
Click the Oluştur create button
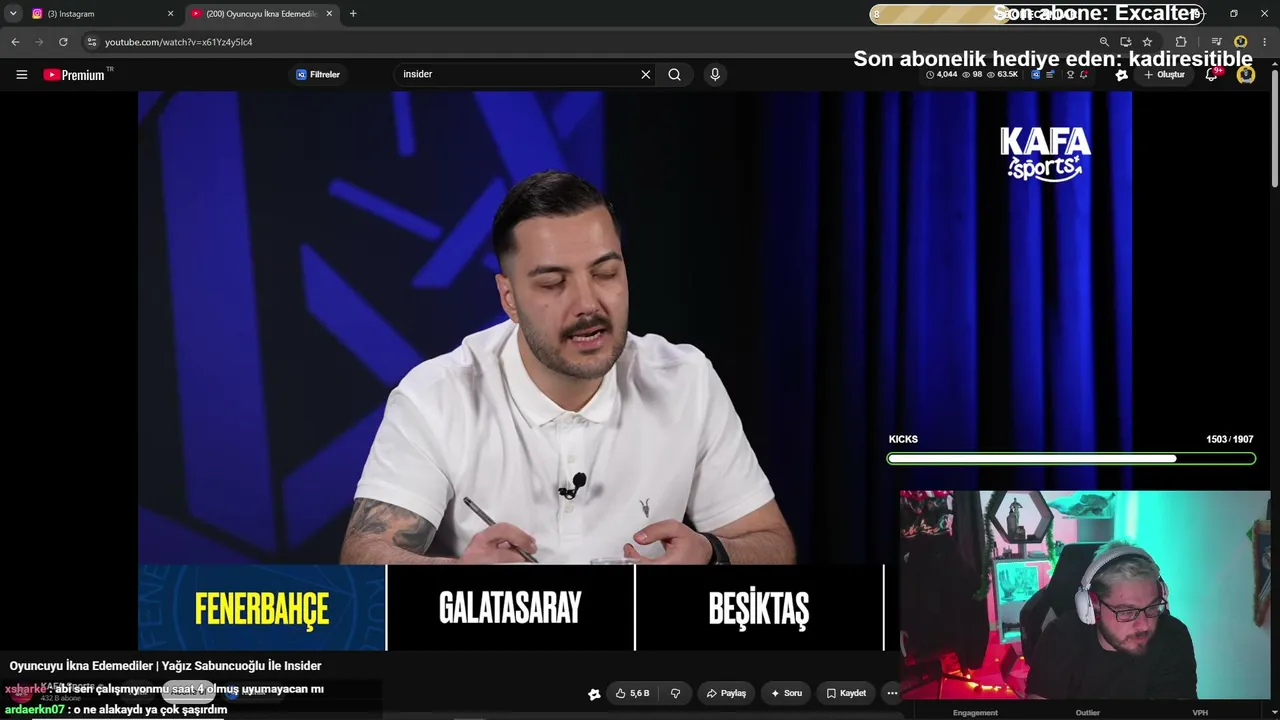click(x=1165, y=75)
